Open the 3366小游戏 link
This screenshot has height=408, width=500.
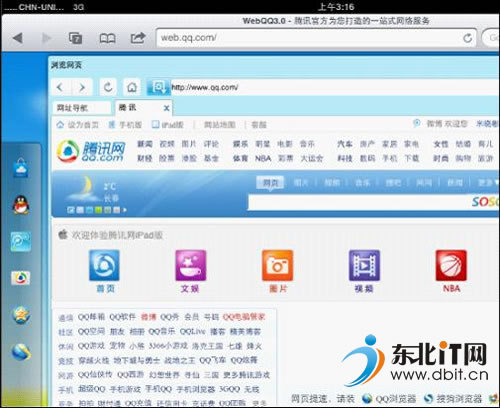tap(168, 346)
